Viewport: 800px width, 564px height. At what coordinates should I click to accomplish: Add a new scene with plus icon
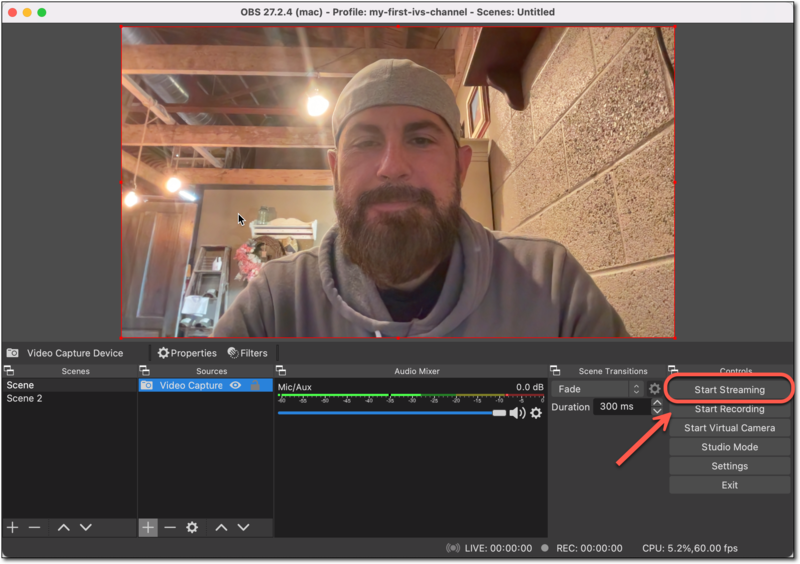click(x=12, y=527)
